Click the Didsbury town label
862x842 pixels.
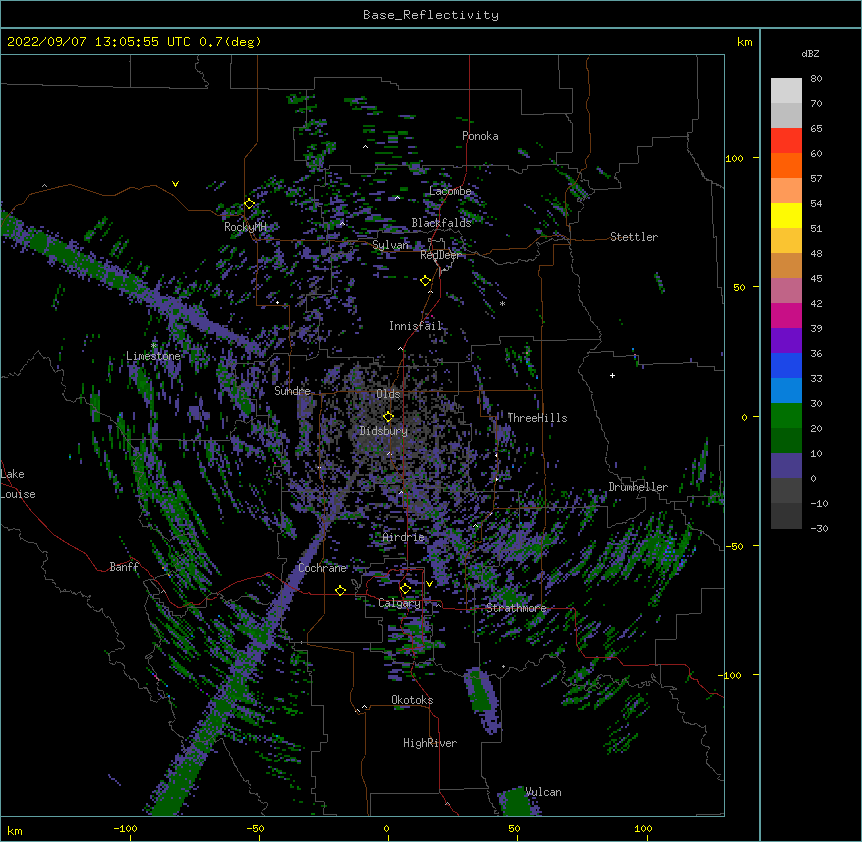coord(383,431)
